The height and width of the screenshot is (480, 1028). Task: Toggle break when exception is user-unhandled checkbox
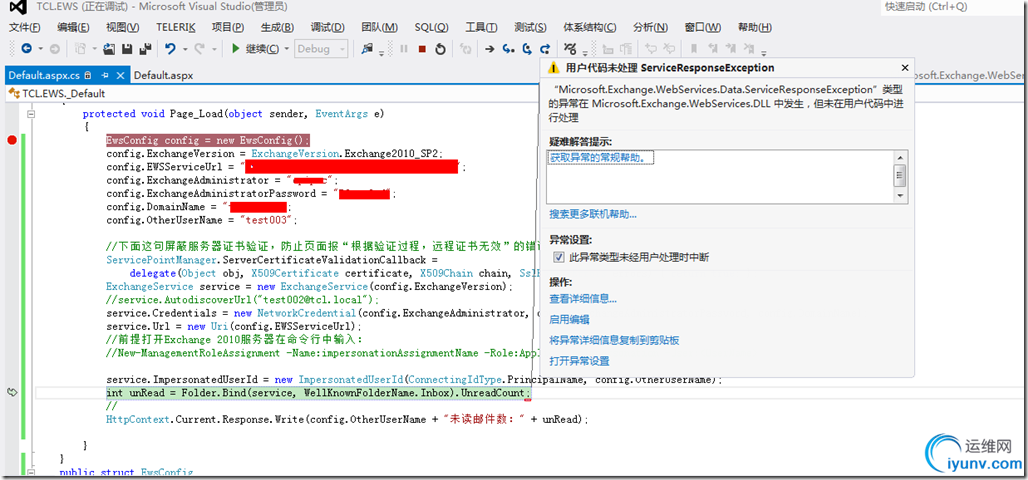coord(559,258)
